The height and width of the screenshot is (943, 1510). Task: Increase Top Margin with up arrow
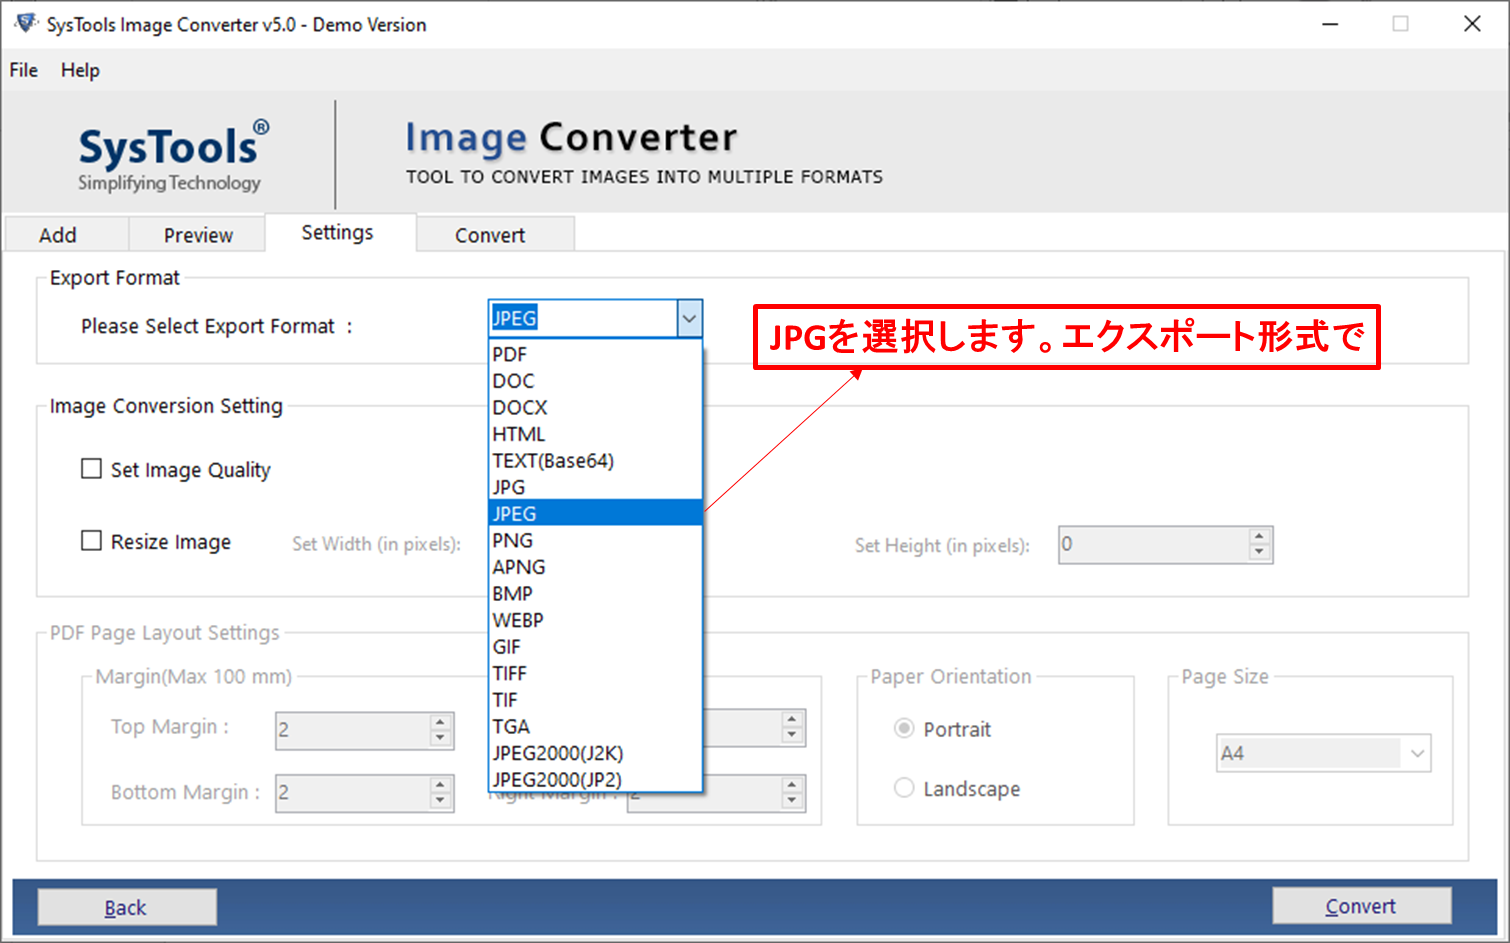[x=441, y=722]
